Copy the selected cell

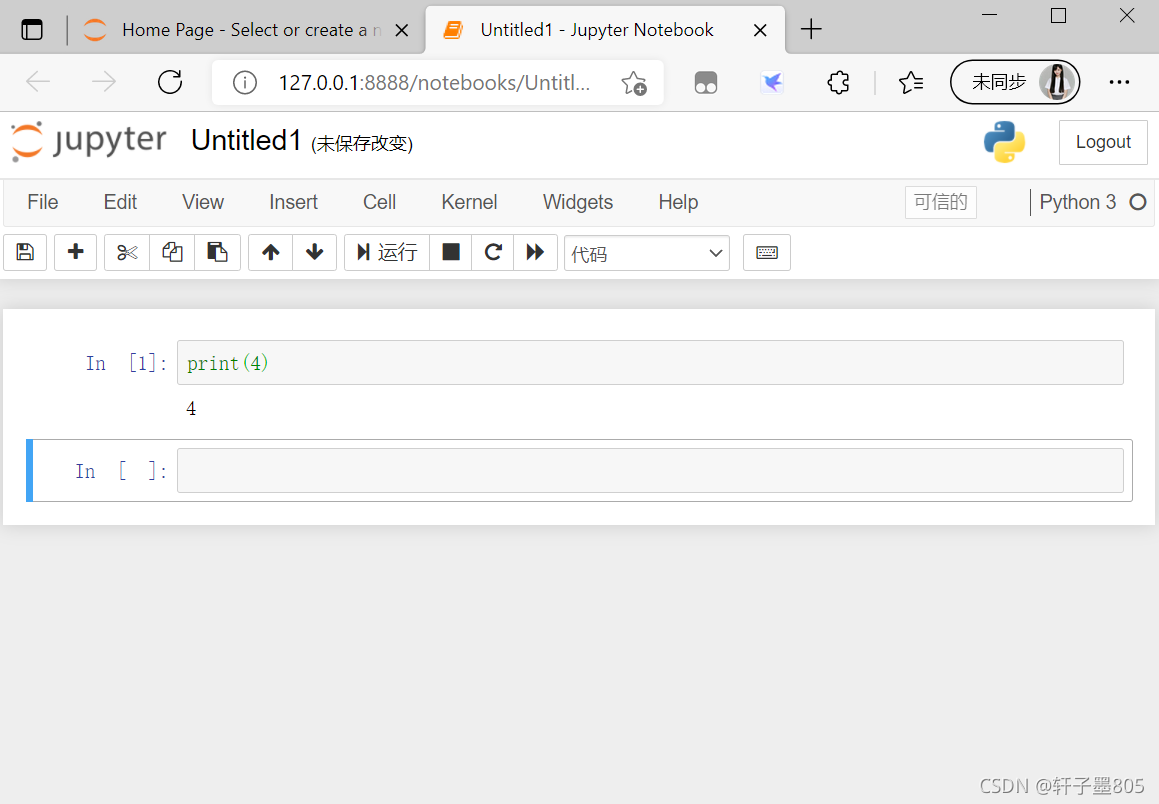172,253
